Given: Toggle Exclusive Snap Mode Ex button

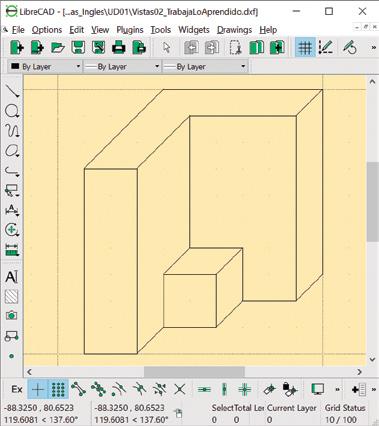Looking at the screenshot, I should [x=17, y=389].
